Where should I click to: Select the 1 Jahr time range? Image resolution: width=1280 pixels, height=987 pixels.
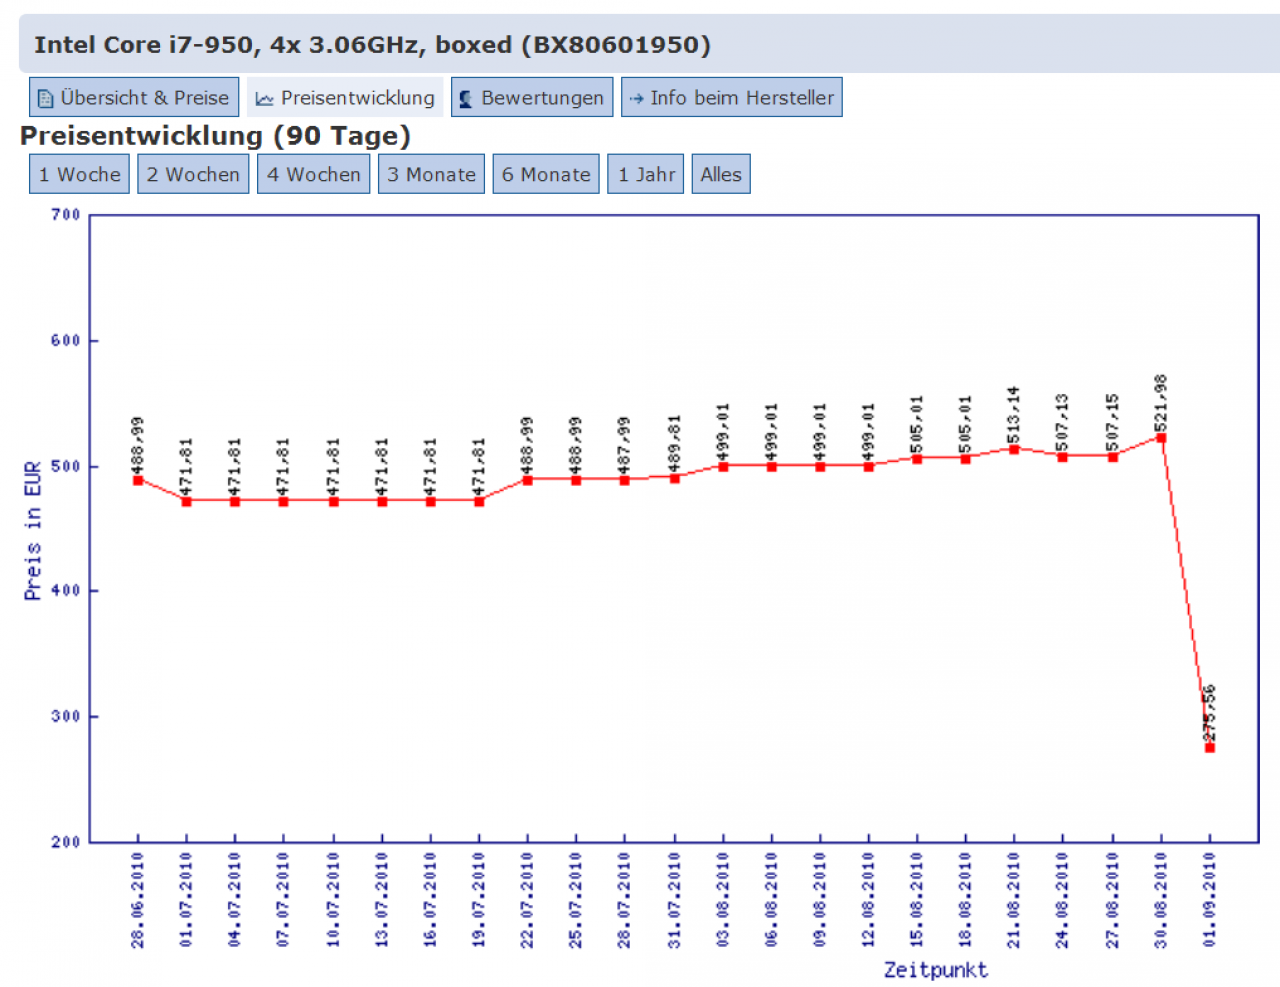click(646, 174)
